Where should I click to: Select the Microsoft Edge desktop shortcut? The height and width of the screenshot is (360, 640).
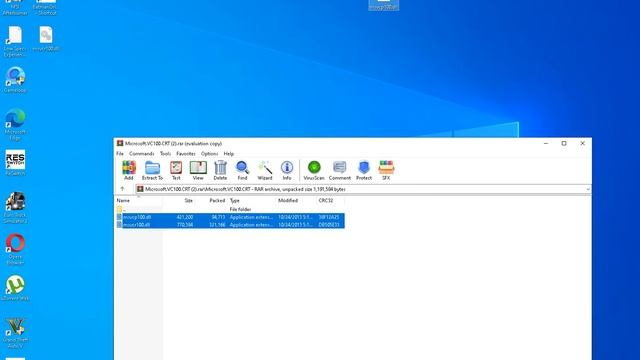pos(15,124)
